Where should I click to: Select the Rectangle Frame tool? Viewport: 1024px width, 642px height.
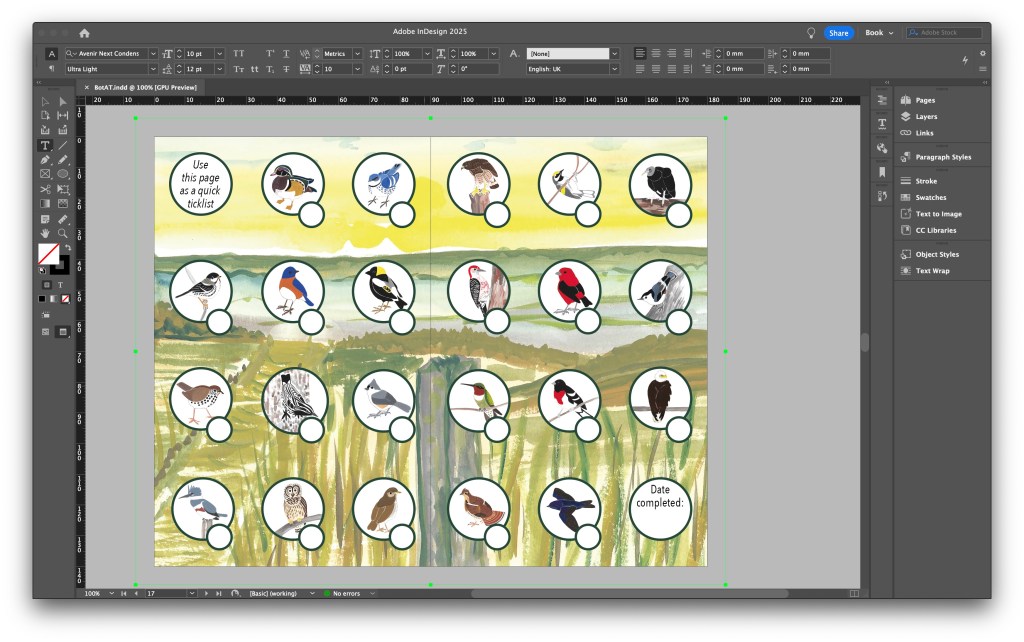(45, 174)
